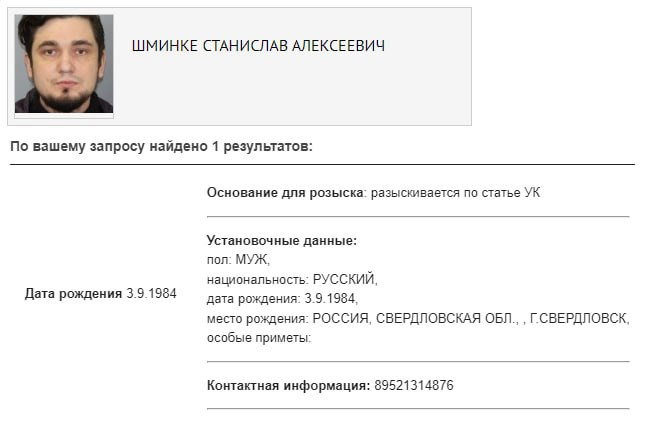Click the 'Установочные данные' heading
The height and width of the screenshot is (421, 648).
click(x=281, y=241)
